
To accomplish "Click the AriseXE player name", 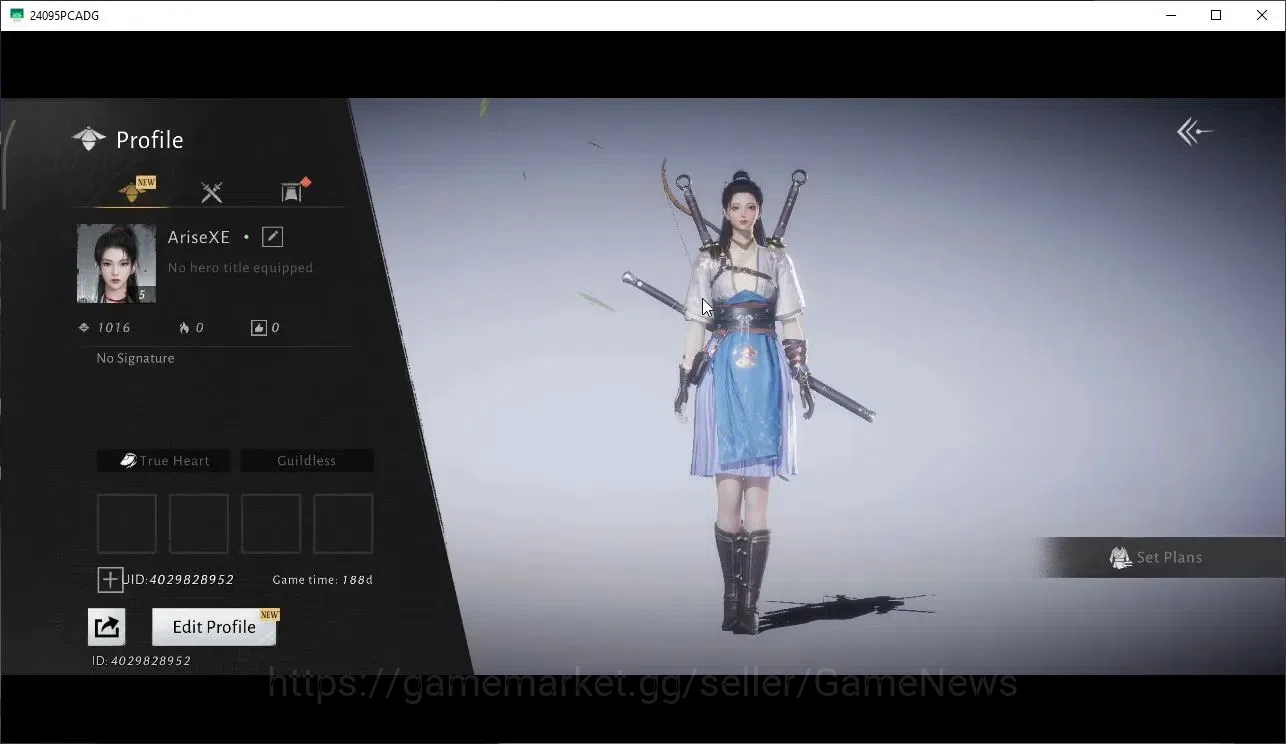I will [x=199, y=237].
